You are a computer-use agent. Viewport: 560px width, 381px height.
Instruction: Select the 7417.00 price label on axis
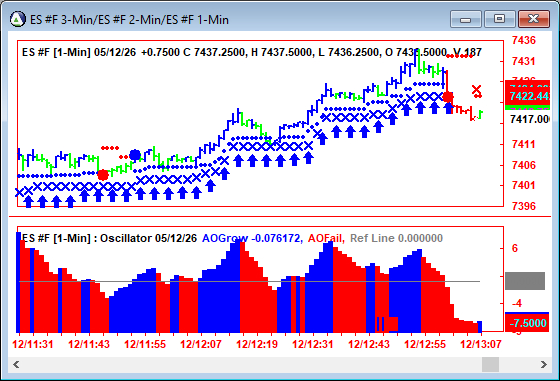(x=530, y=119)
